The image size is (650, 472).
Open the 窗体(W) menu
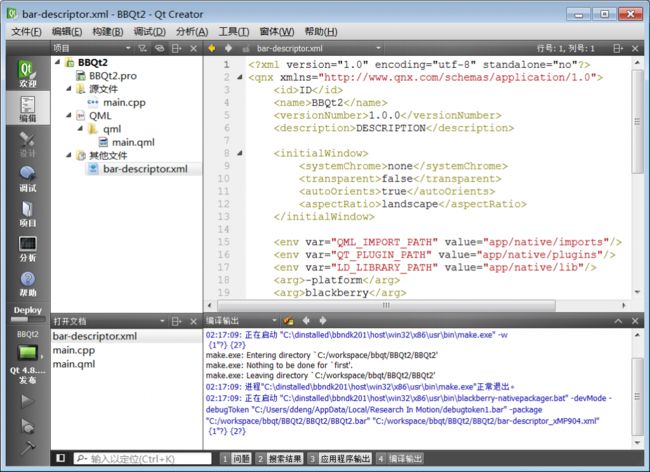click(277, 31)
